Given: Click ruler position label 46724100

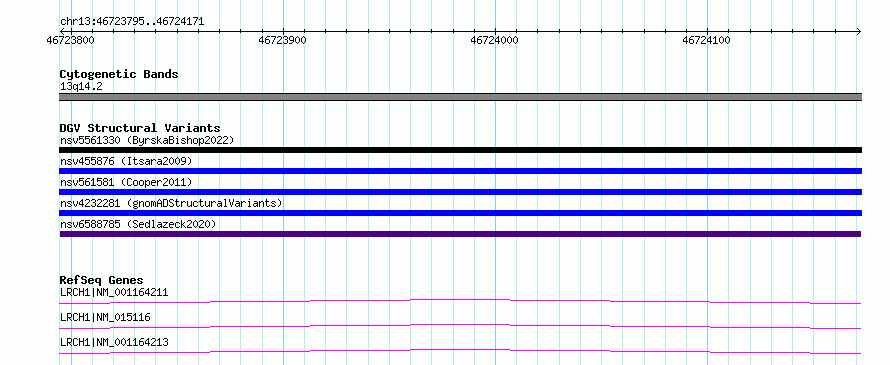Looking at the screenshot, I should tap(707, 40).
